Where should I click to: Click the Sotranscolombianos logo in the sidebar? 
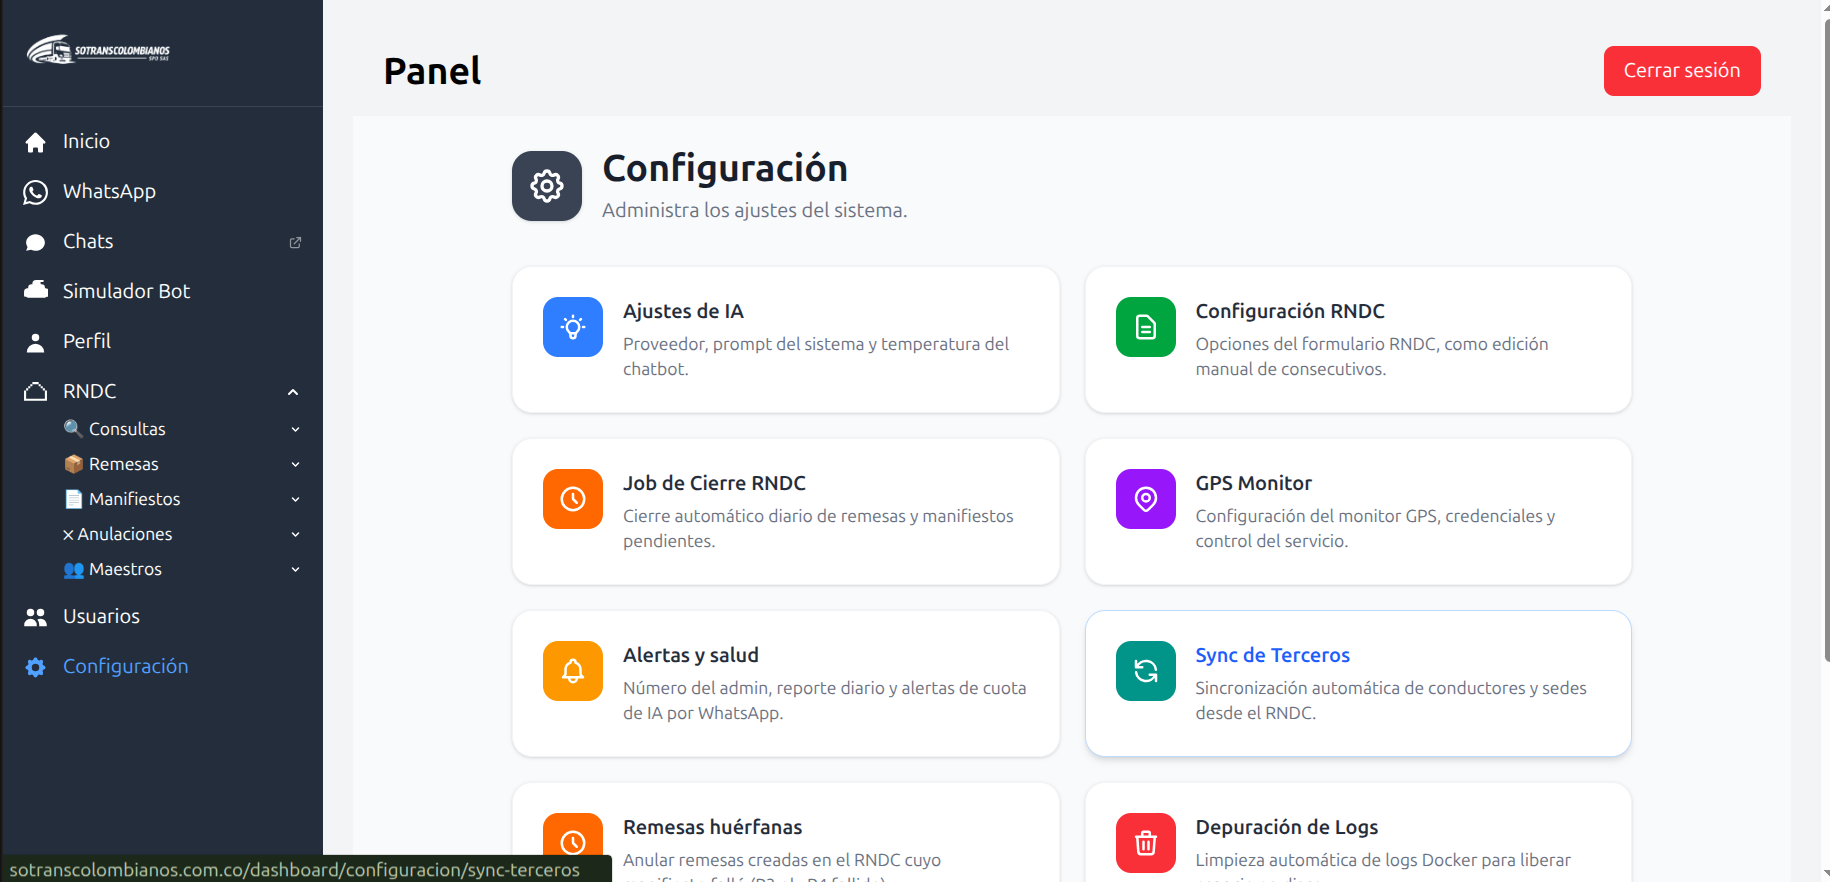pos(98,50)
